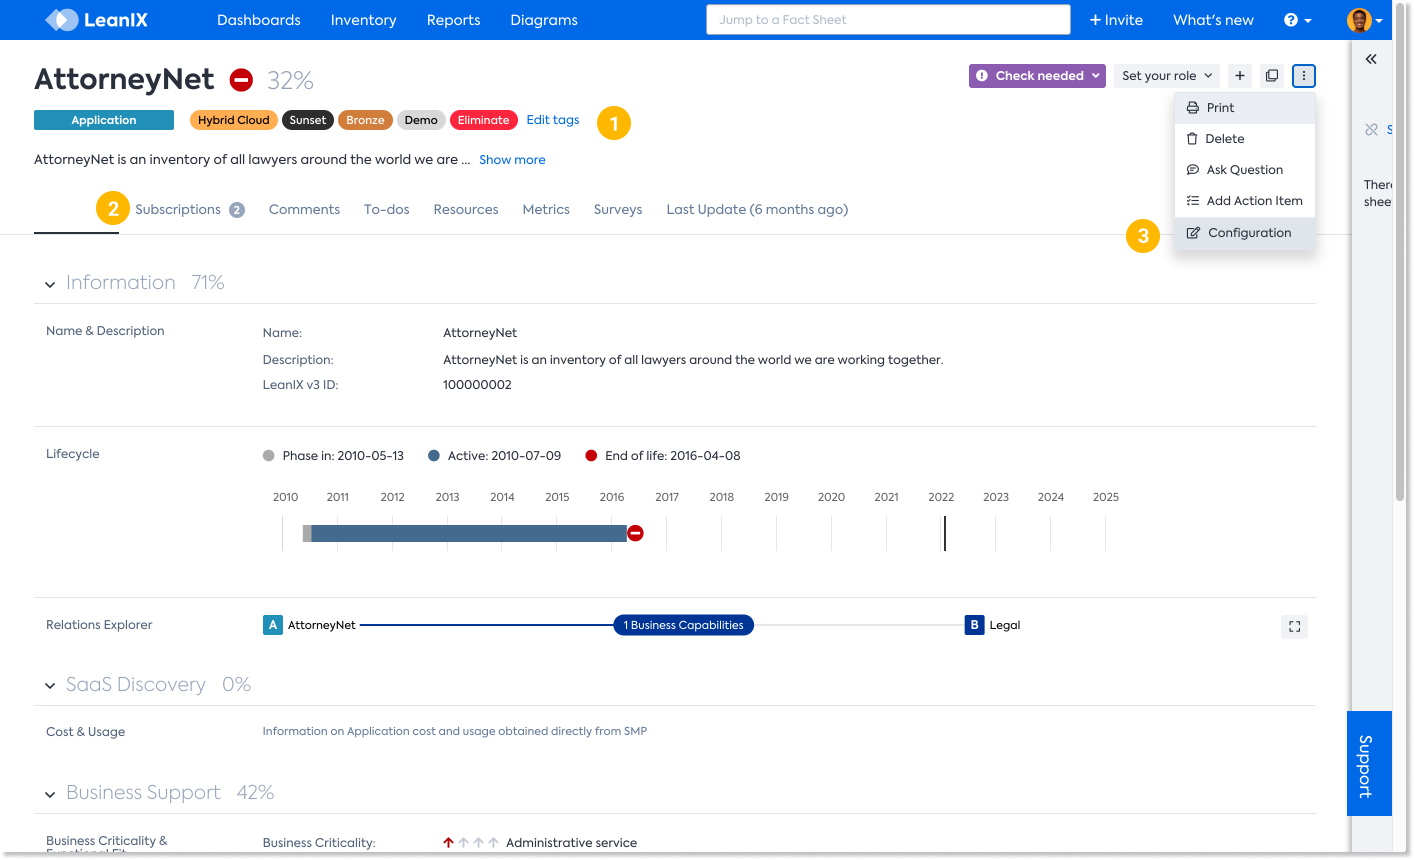Collapse the SaaS Discovery section
The width and height of the screenshot is (1414, 860).
click(x=50, y=686)
